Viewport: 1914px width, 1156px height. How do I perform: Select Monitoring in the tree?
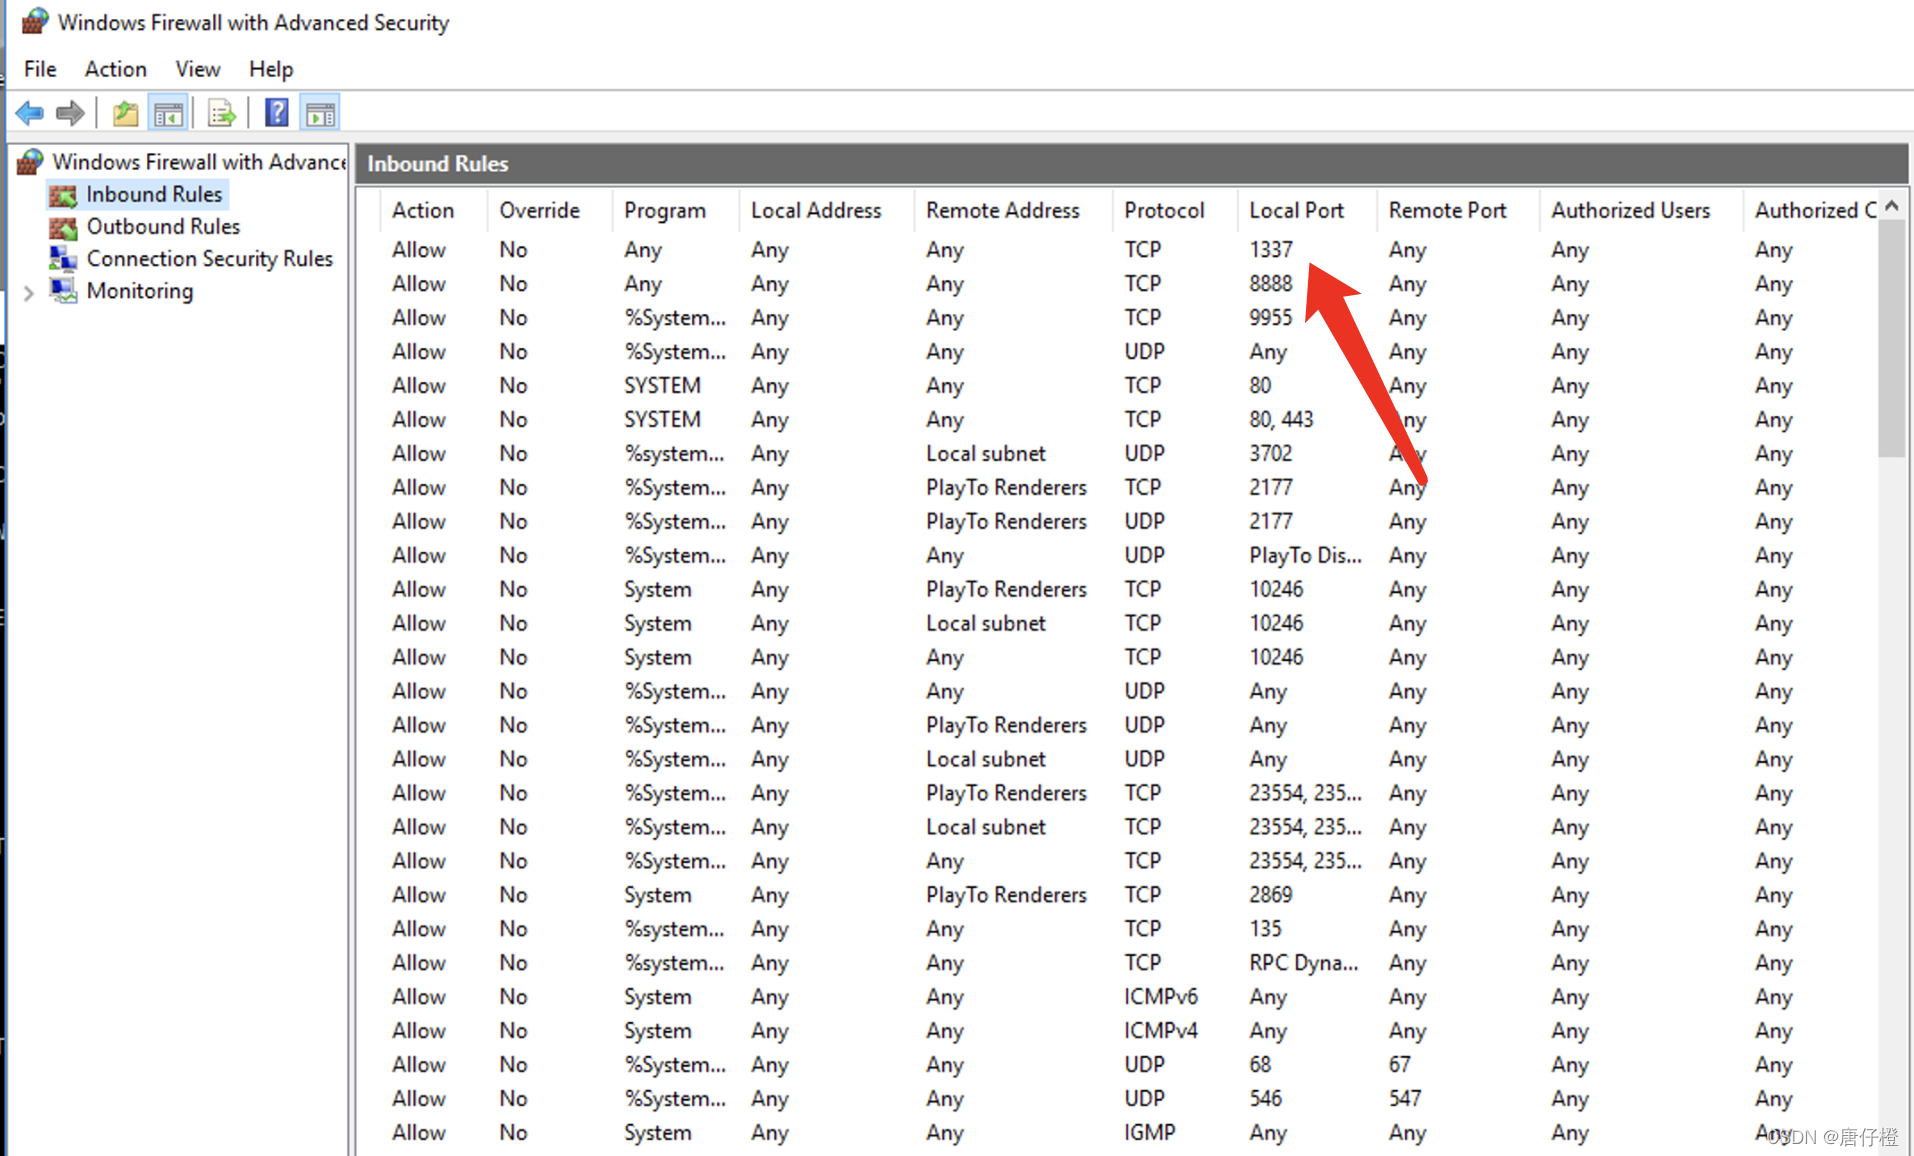pyautogui.click(x=139, y=291)
